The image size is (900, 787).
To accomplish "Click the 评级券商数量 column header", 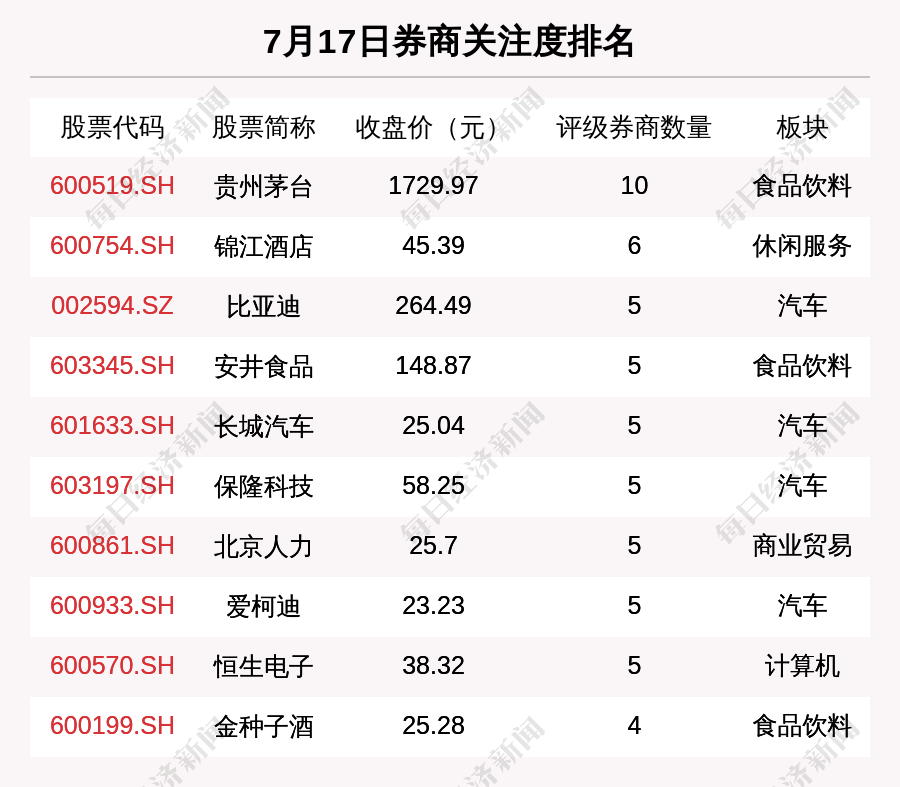I will coord(634,127).
